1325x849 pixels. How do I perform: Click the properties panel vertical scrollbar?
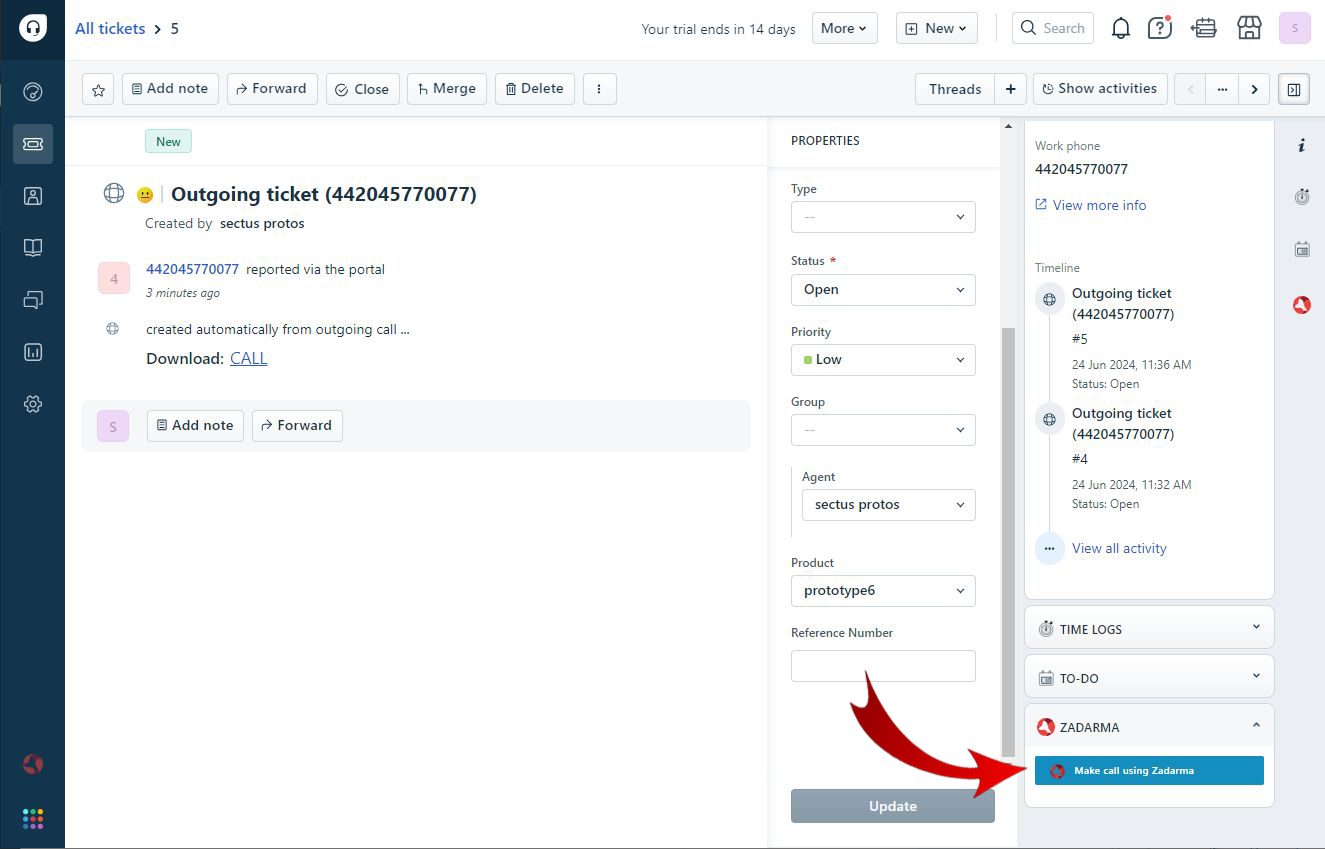(x=1008, y=540)
